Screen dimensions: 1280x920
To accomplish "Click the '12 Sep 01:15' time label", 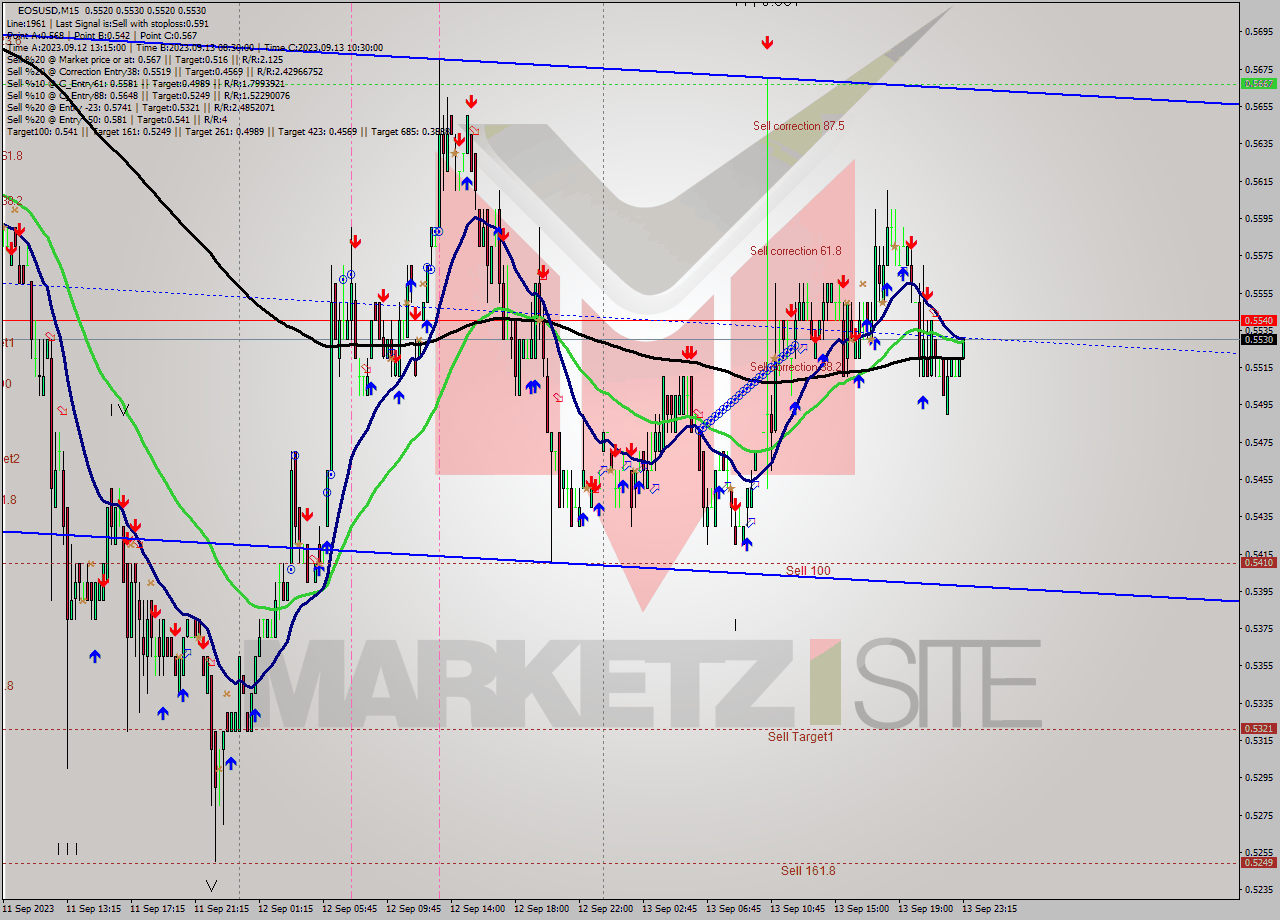I will [x=286, y=909].
